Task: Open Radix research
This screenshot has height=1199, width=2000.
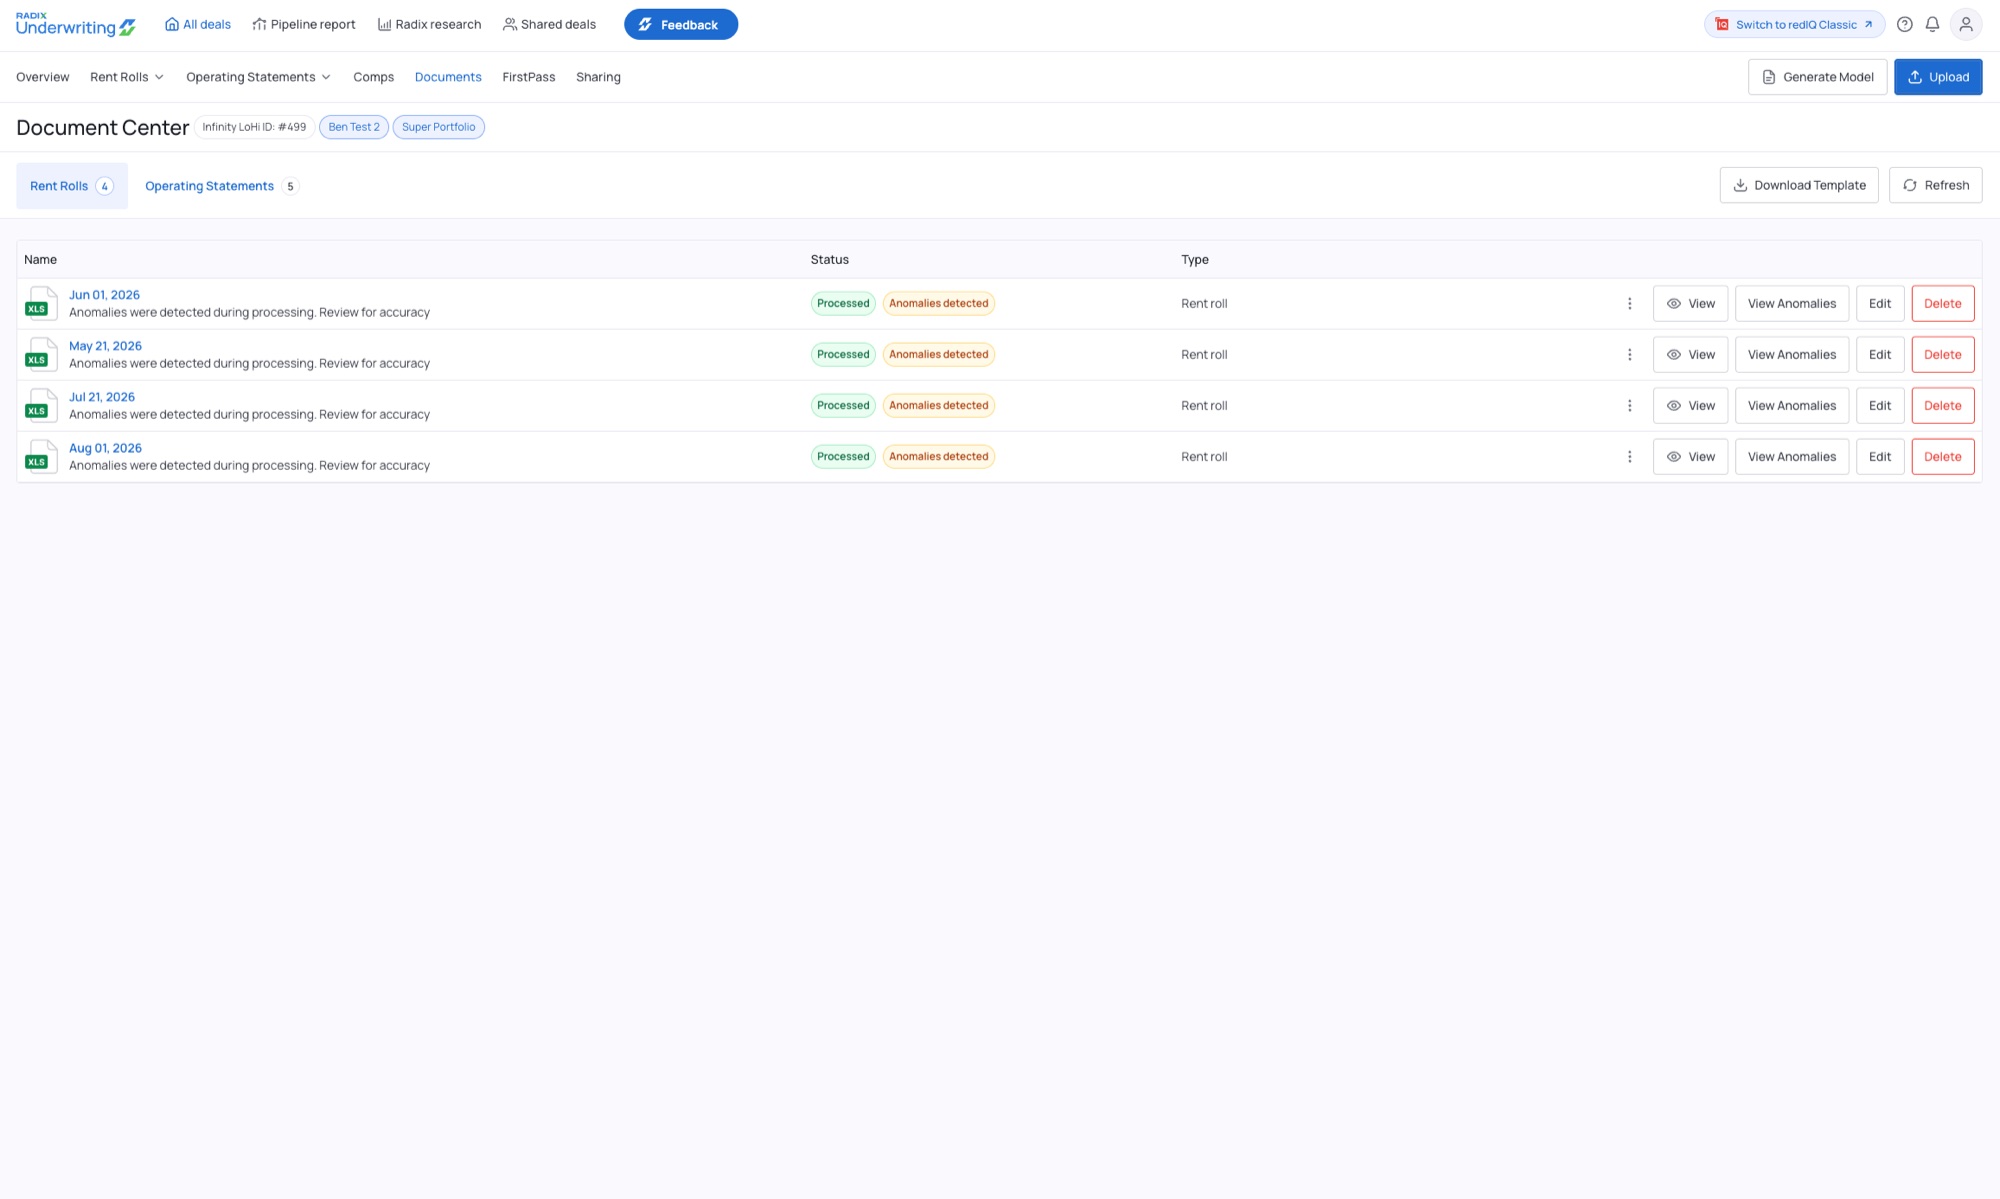Action: 429,25
